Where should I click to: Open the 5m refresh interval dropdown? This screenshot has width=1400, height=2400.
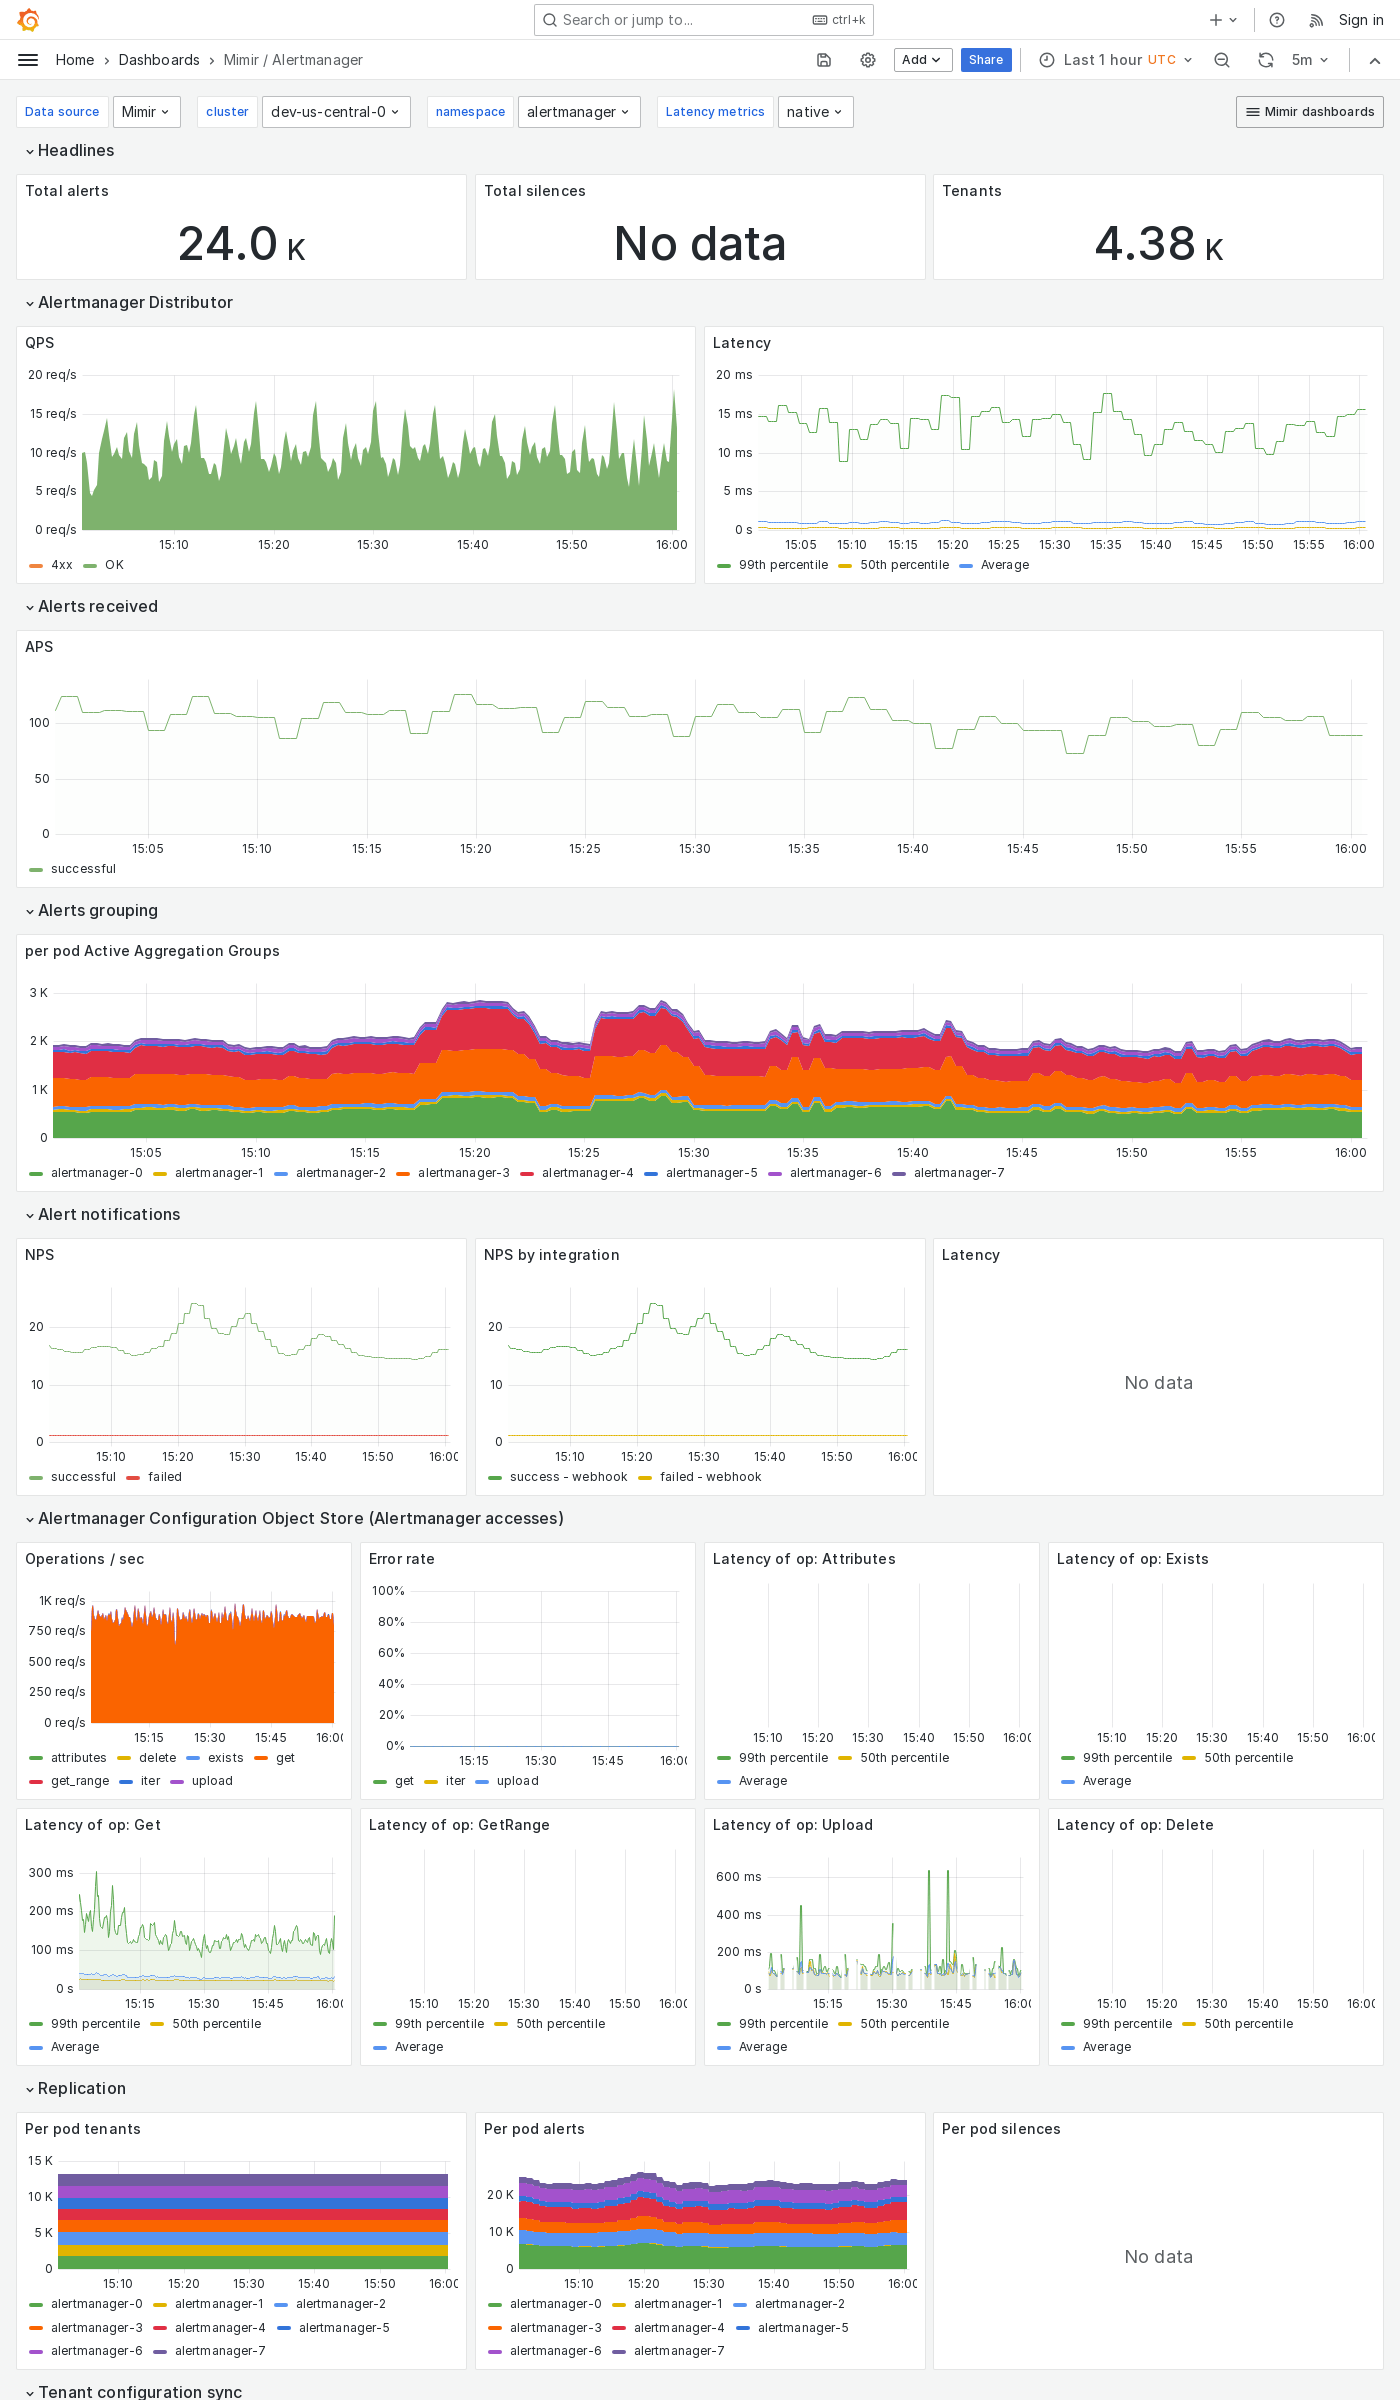[x=1309, y=60]
